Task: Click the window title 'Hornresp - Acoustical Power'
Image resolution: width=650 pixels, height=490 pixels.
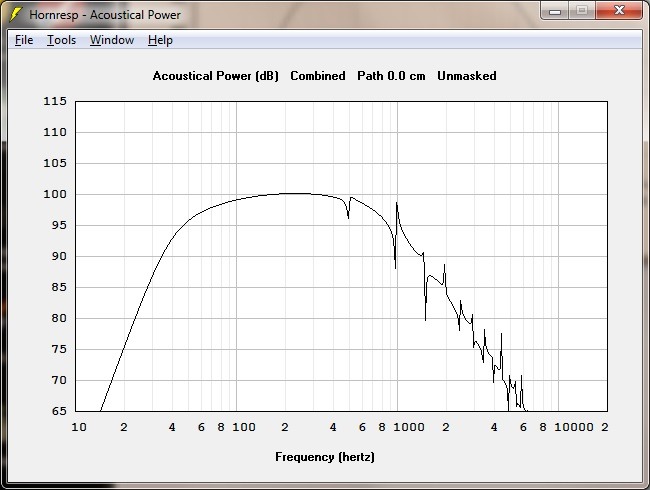Action: (105, 15)
